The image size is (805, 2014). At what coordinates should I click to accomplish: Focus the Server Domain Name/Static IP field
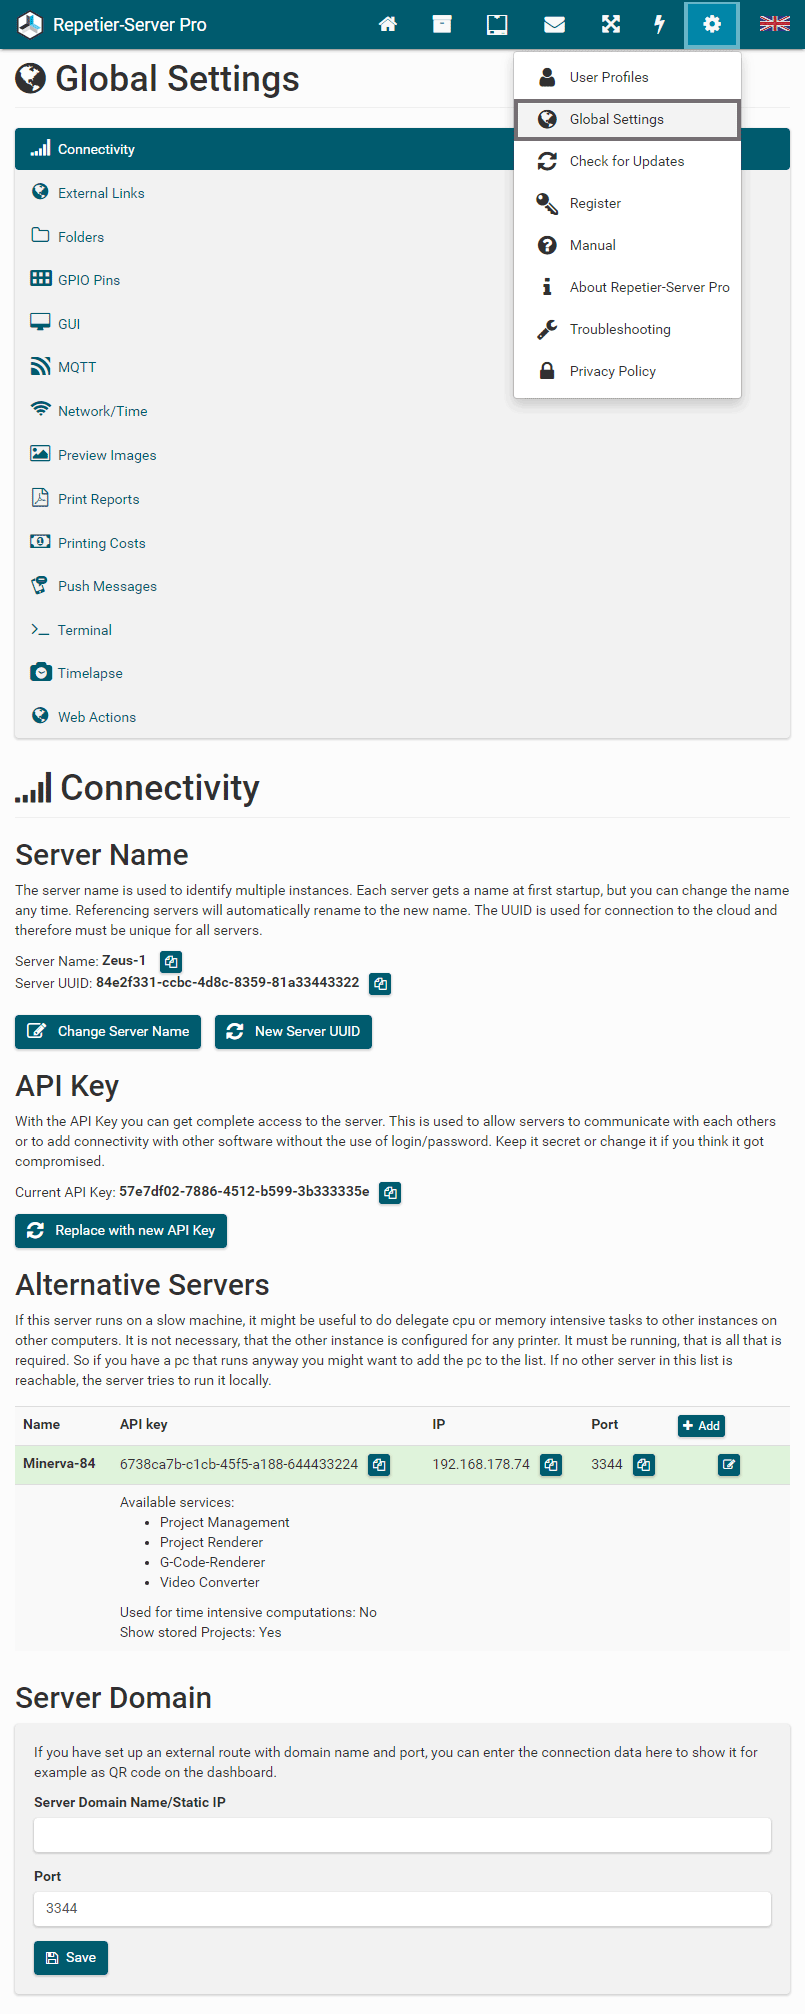402,1835
